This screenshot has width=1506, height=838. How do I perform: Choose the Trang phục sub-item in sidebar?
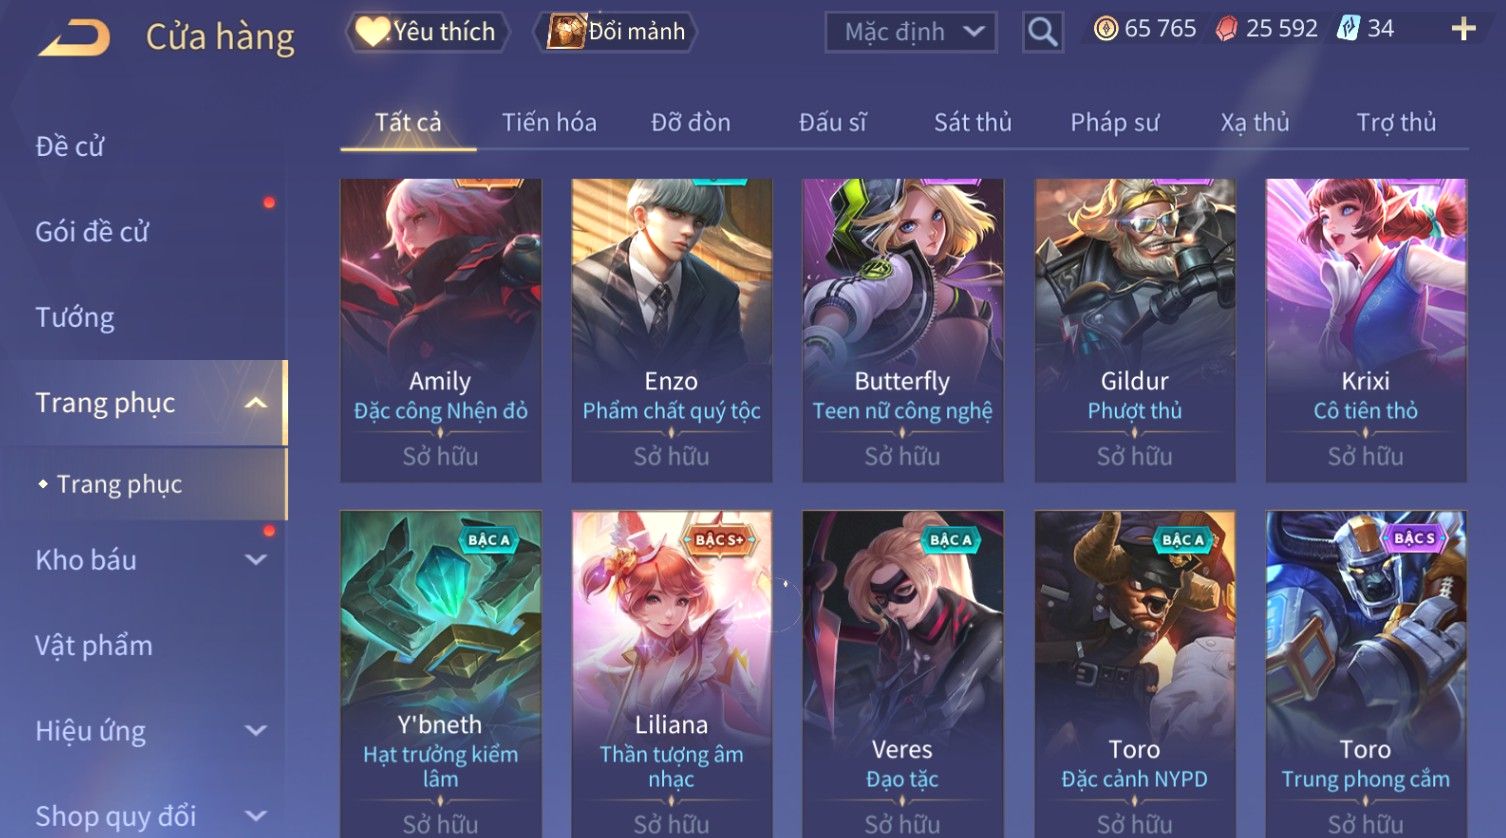(x=119, y=484)
